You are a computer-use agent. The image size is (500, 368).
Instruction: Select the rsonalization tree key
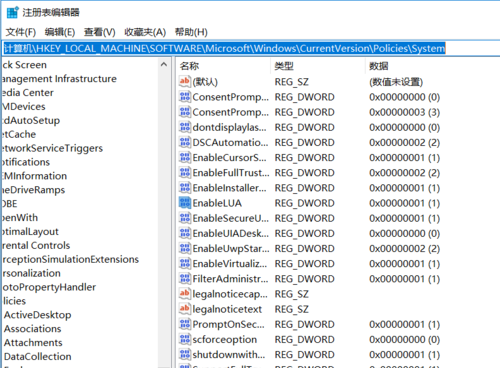[31, 273]
